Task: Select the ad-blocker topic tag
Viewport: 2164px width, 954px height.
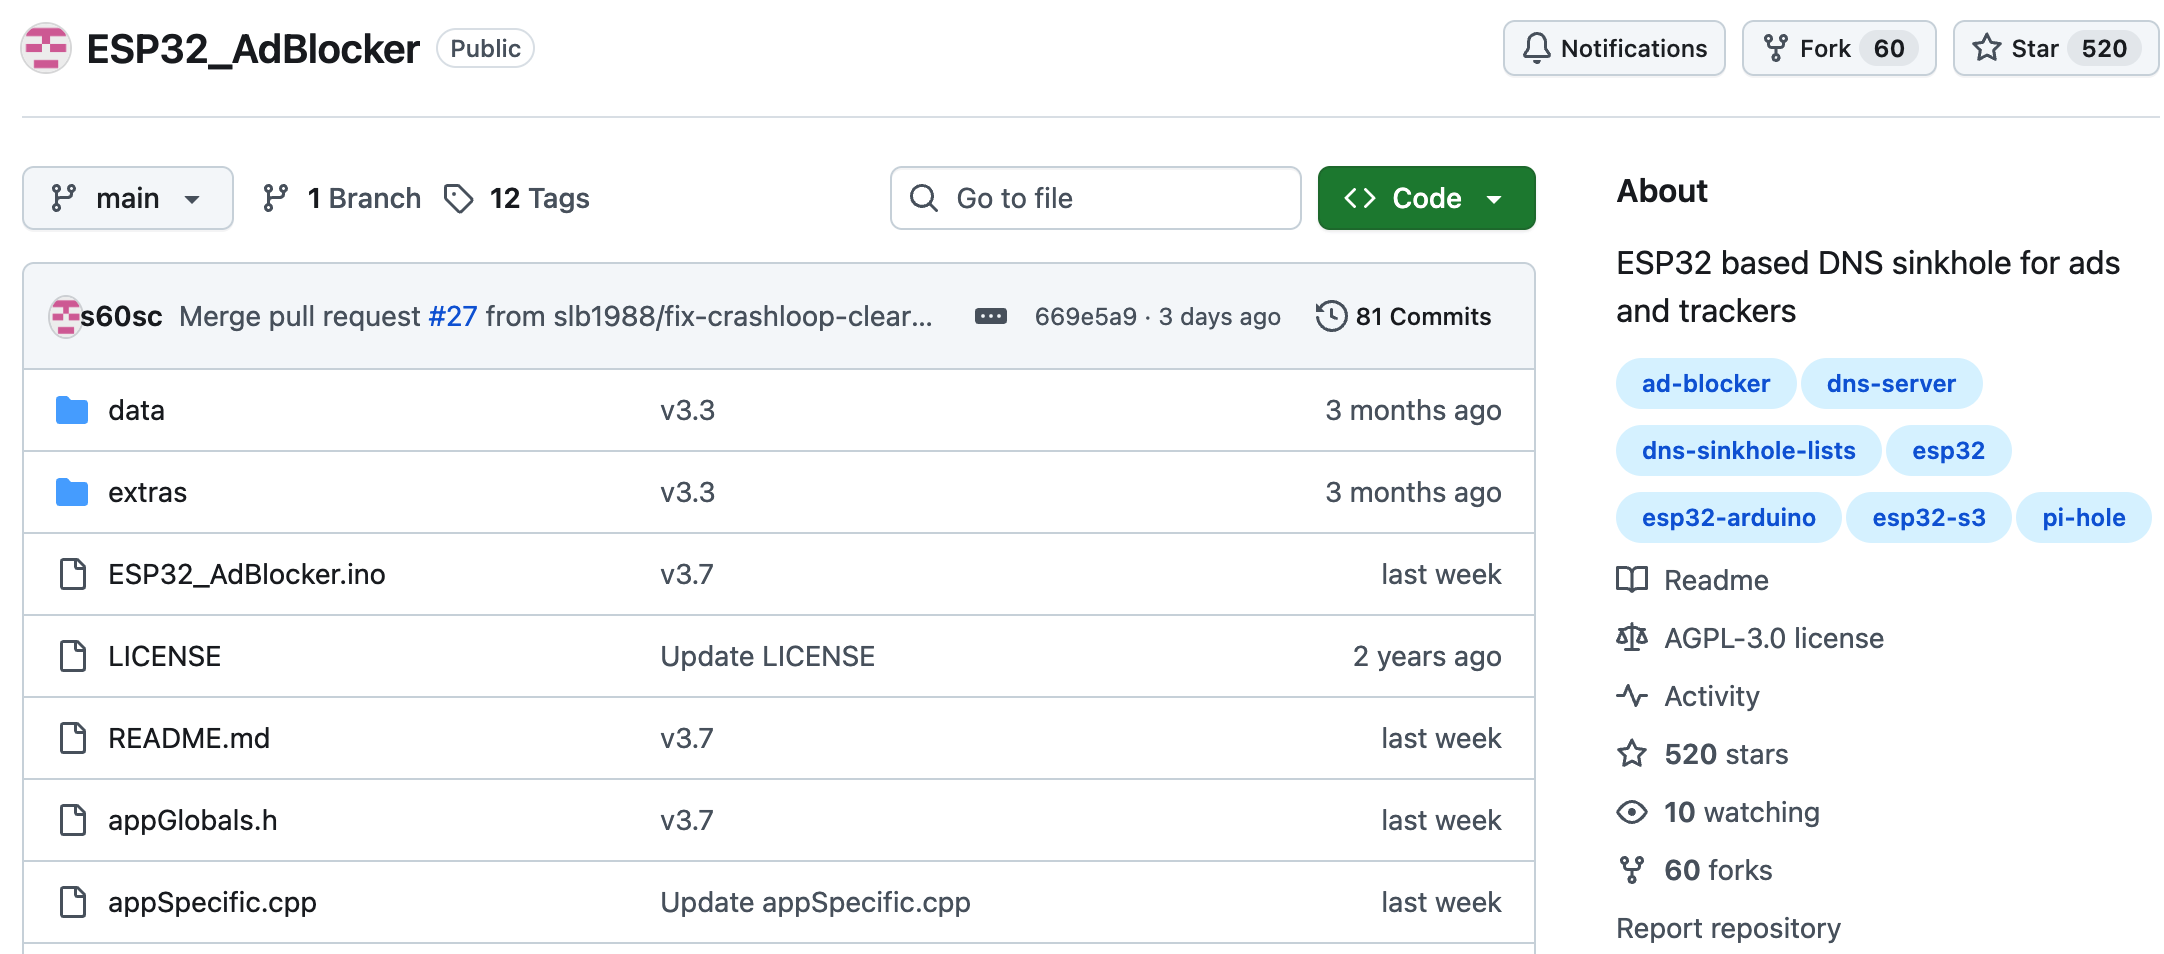Action: 1706,383
